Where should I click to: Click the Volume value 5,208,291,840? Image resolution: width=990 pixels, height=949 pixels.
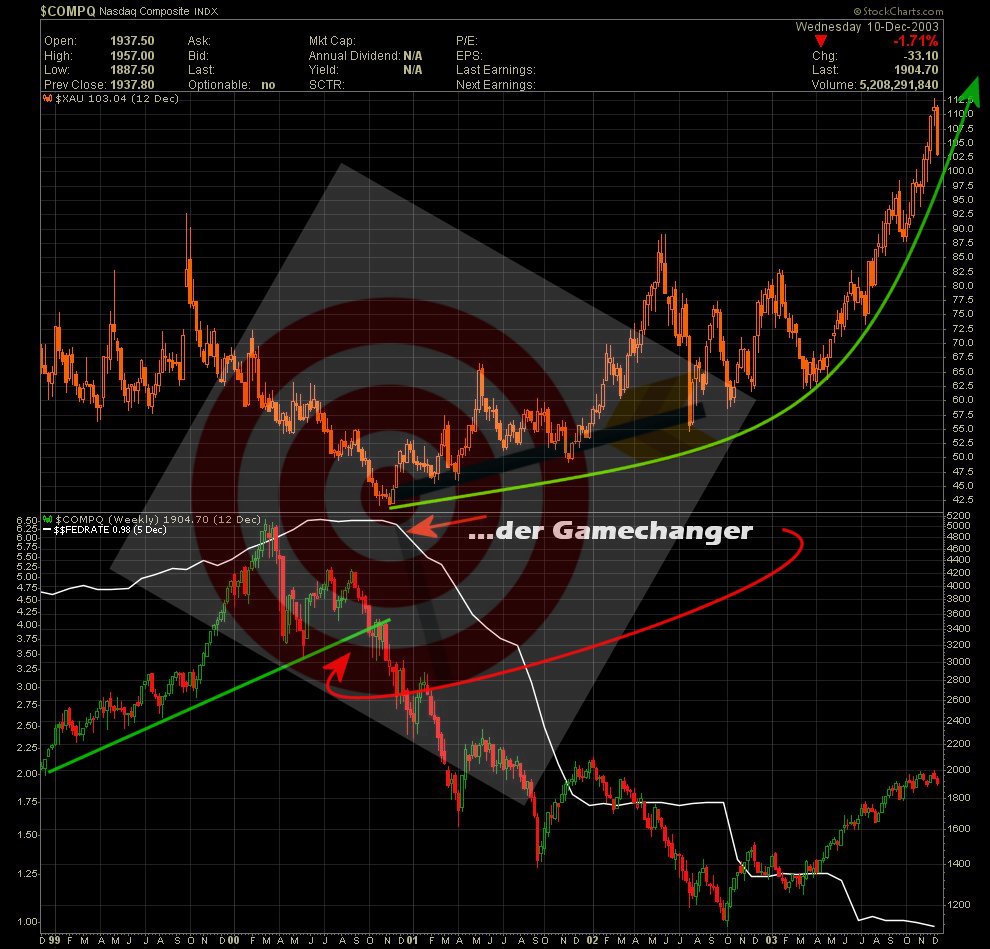click(899, 85)
